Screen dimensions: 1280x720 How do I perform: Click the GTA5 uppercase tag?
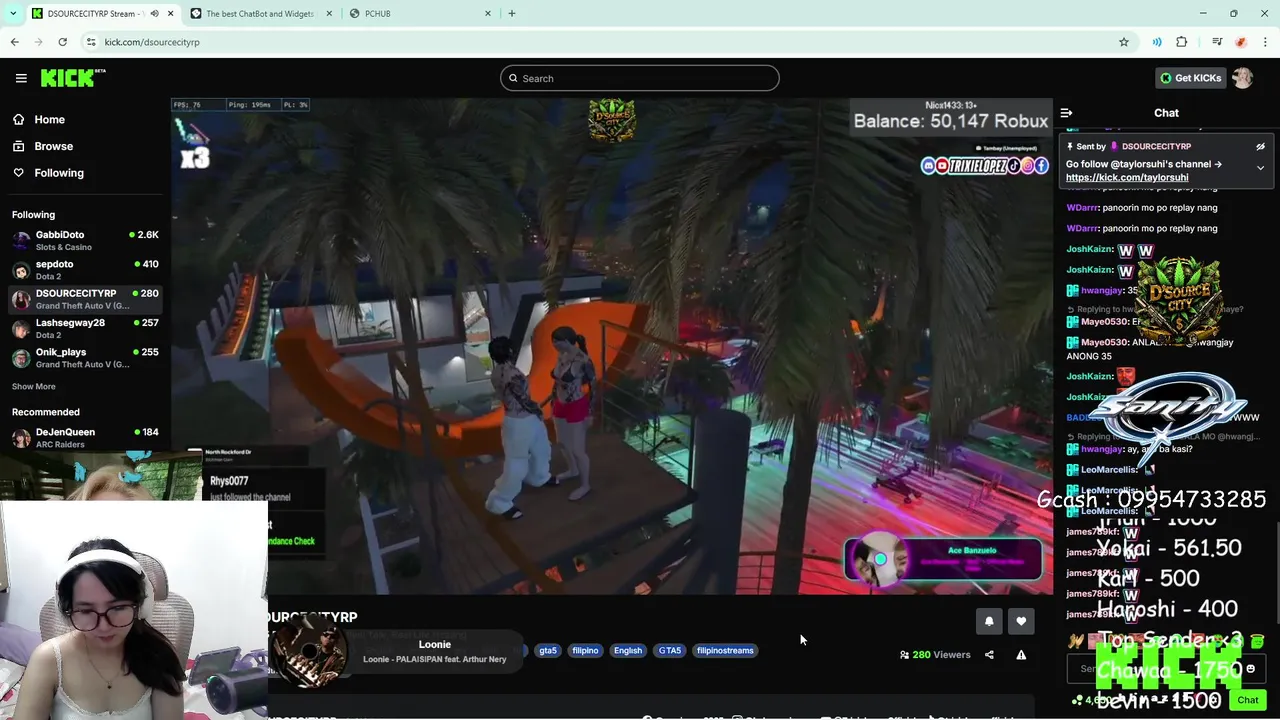point(670,651)
